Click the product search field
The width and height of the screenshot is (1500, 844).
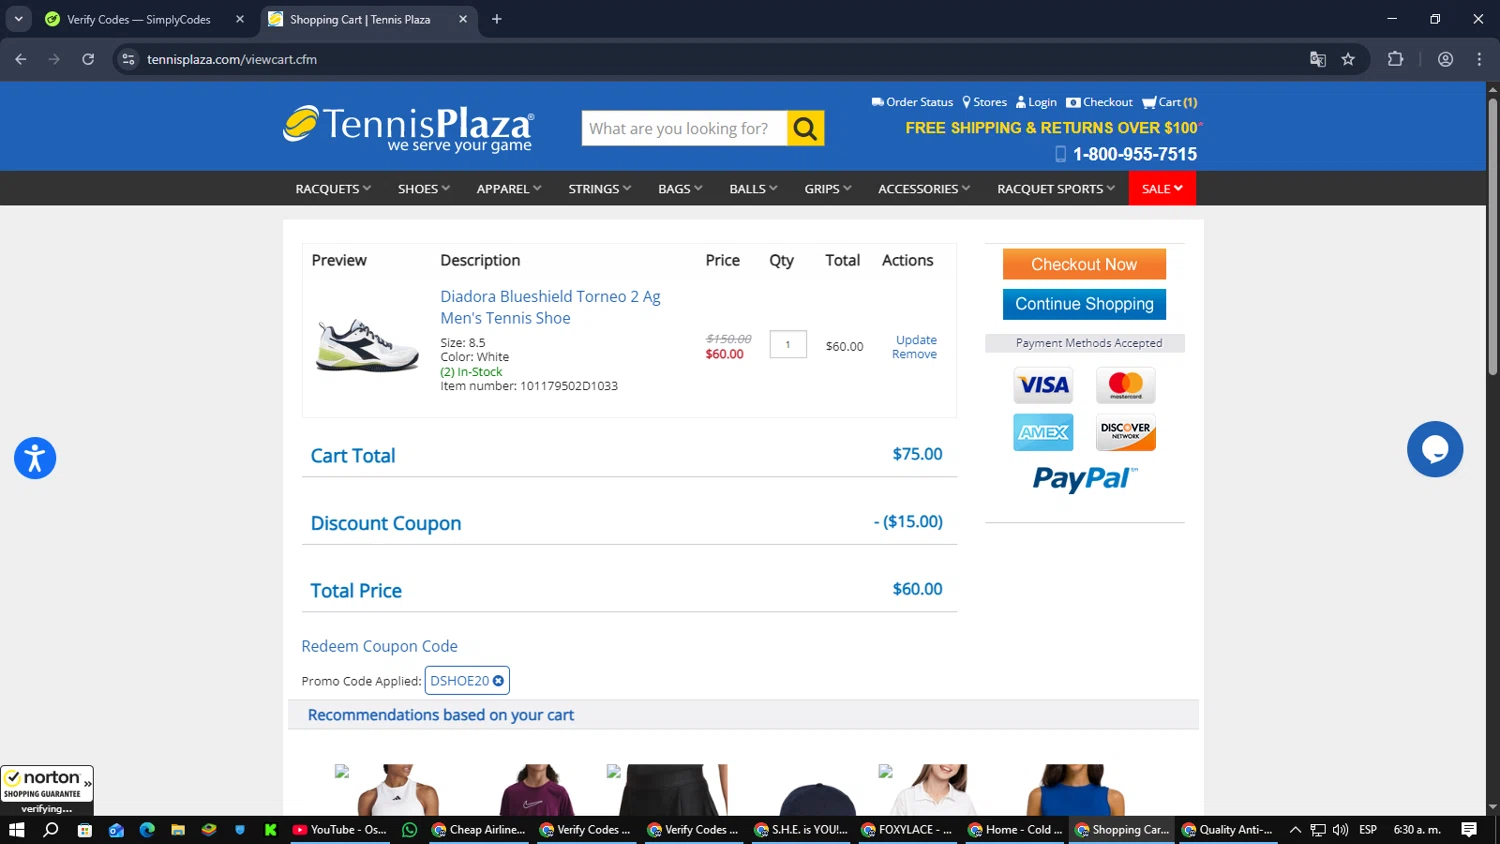684,128
